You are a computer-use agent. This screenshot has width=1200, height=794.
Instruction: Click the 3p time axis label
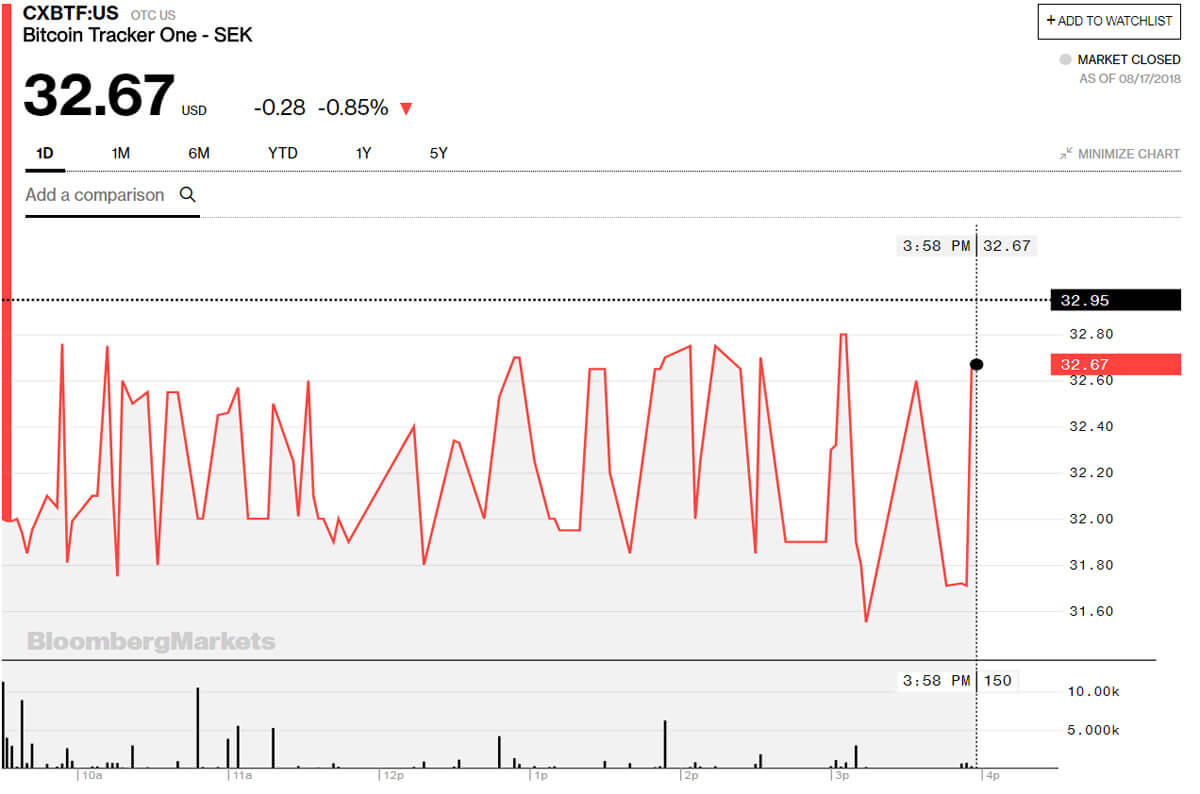[x=841, y=775]
